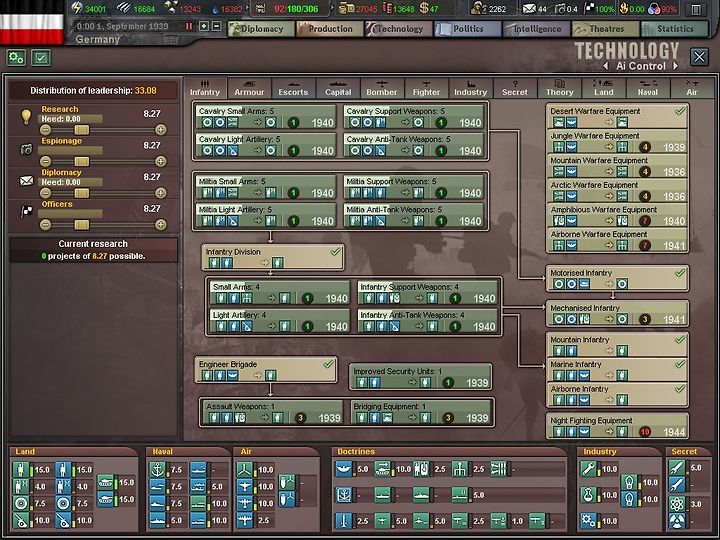Viewport: 720px width, 540px height.
Task: Click the Officers flag icon
Action: 27,212
